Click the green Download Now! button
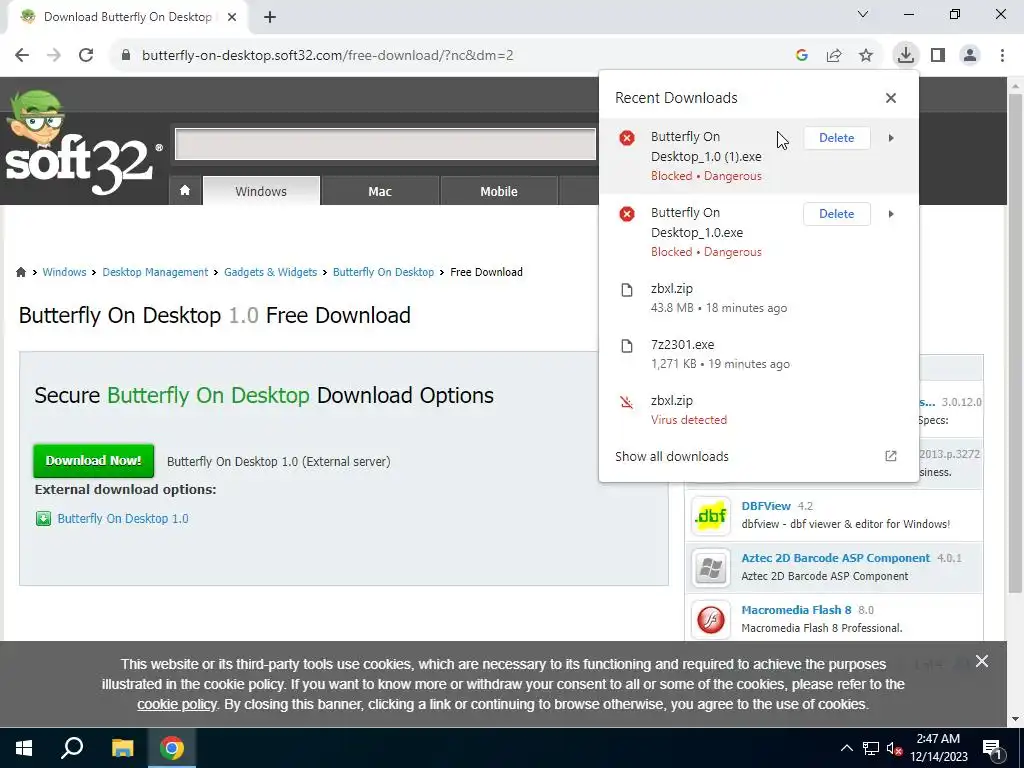Image resolution: width=1024 pixels, height=768 pixels. pyautogui.click(x=93, y=461)
